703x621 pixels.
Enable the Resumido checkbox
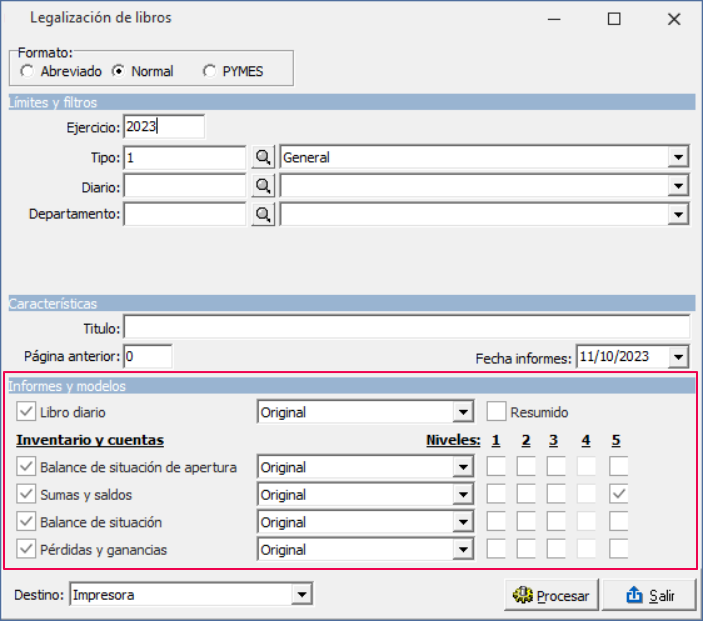point(496,412)
